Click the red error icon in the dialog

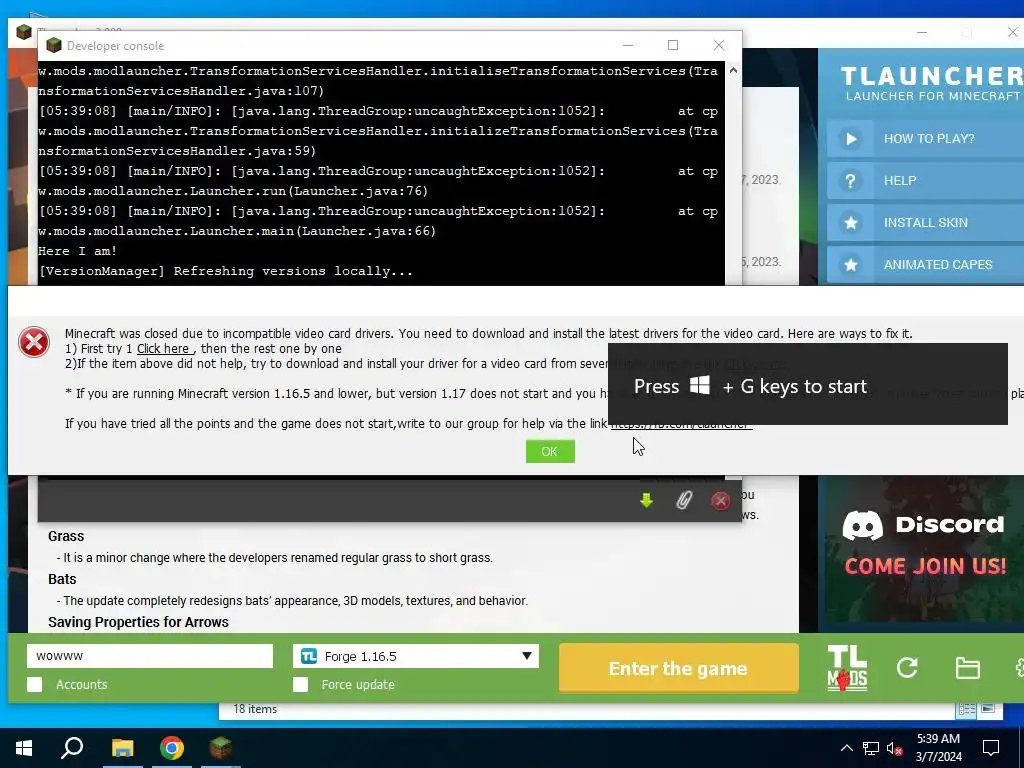point(34,342)
